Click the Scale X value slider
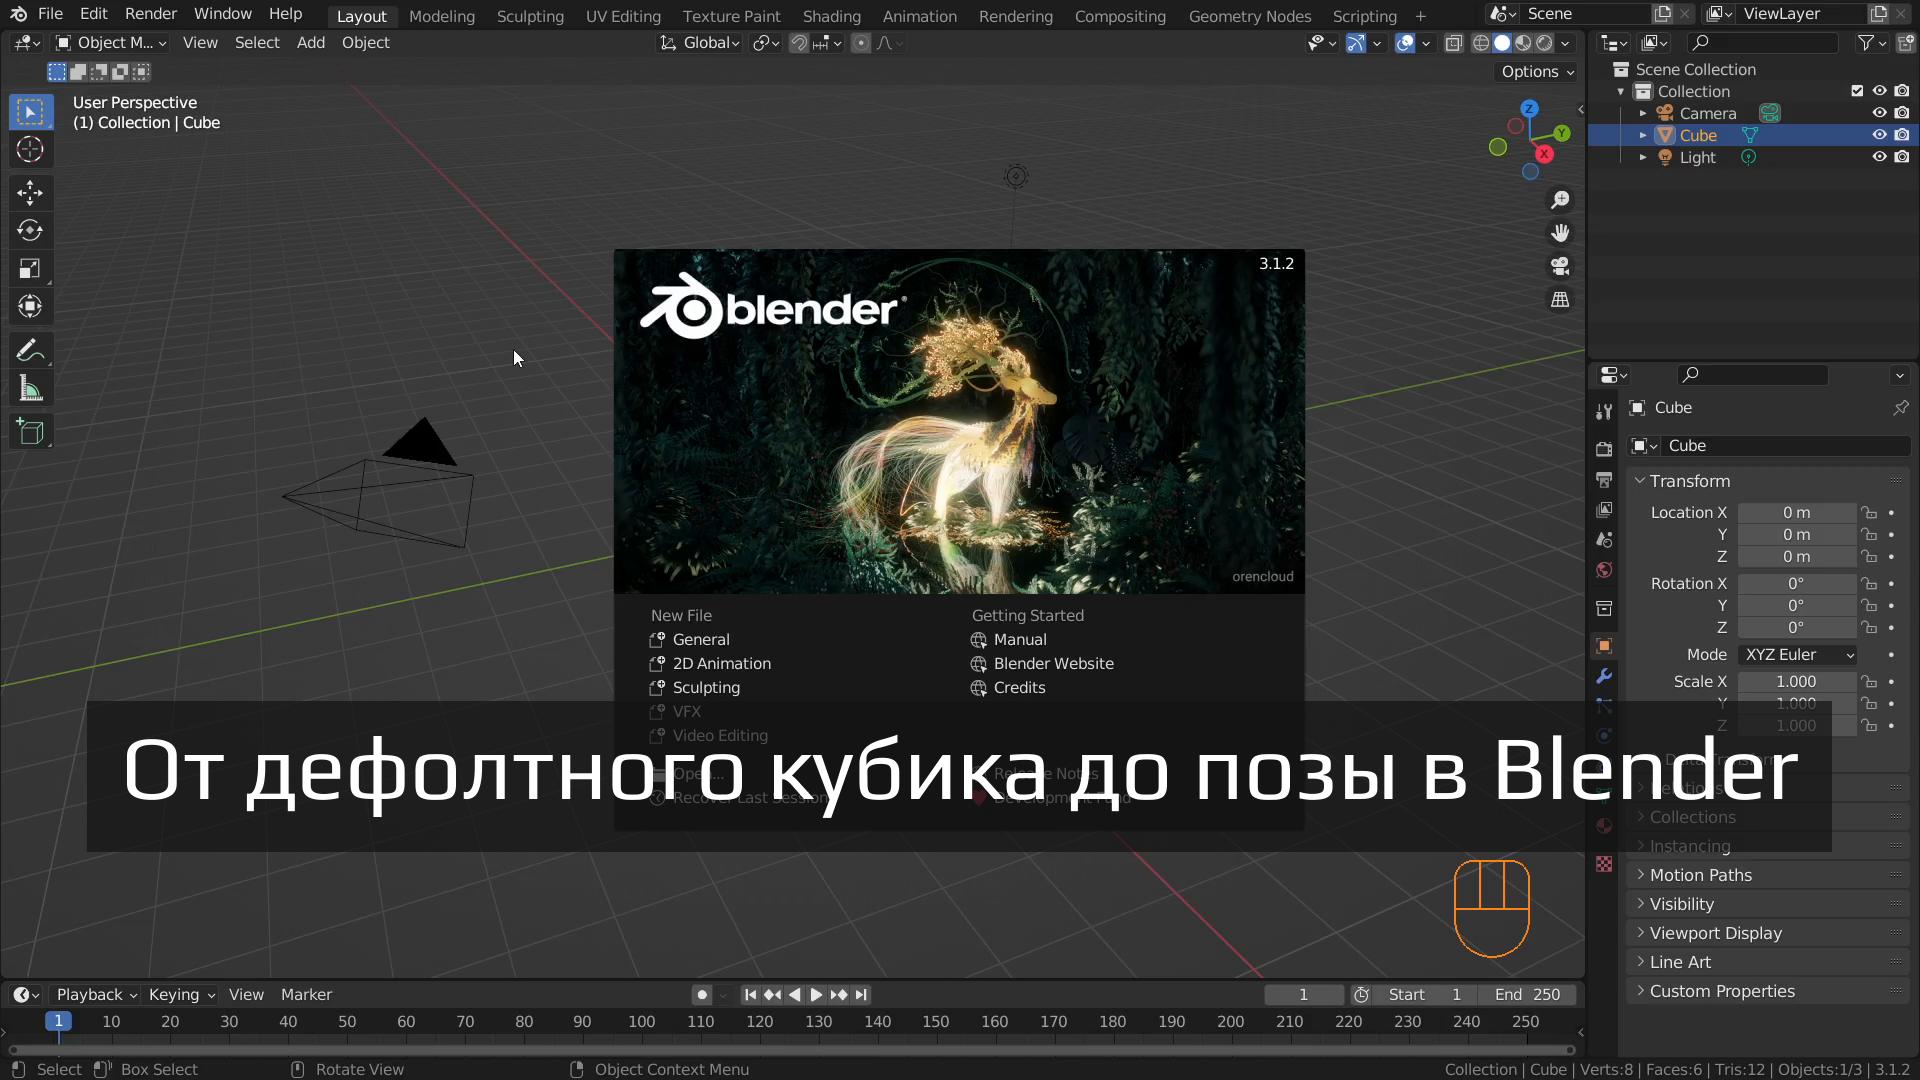The image size is (1920, 1080). tap(1795, 681)
